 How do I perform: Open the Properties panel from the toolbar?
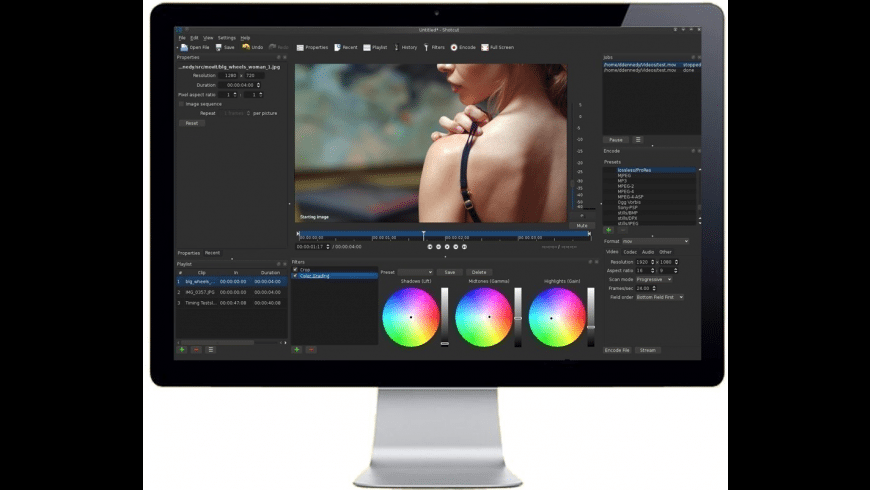(312, 48)
